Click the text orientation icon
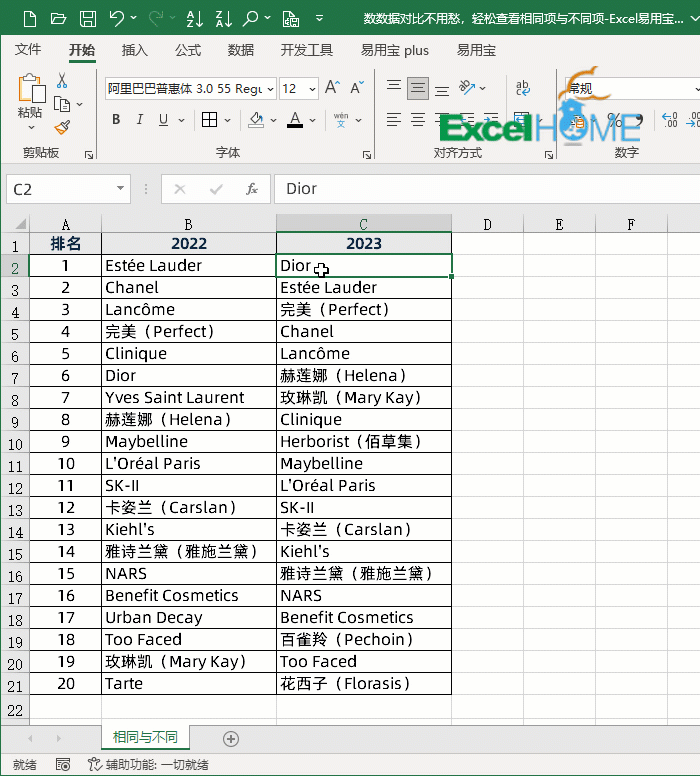This screenshot has height=776, width=700. pos(467,88)
